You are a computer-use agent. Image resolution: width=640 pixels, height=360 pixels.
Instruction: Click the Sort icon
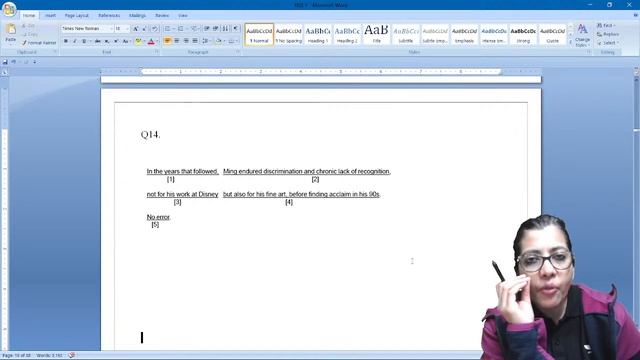coord(225,29)
